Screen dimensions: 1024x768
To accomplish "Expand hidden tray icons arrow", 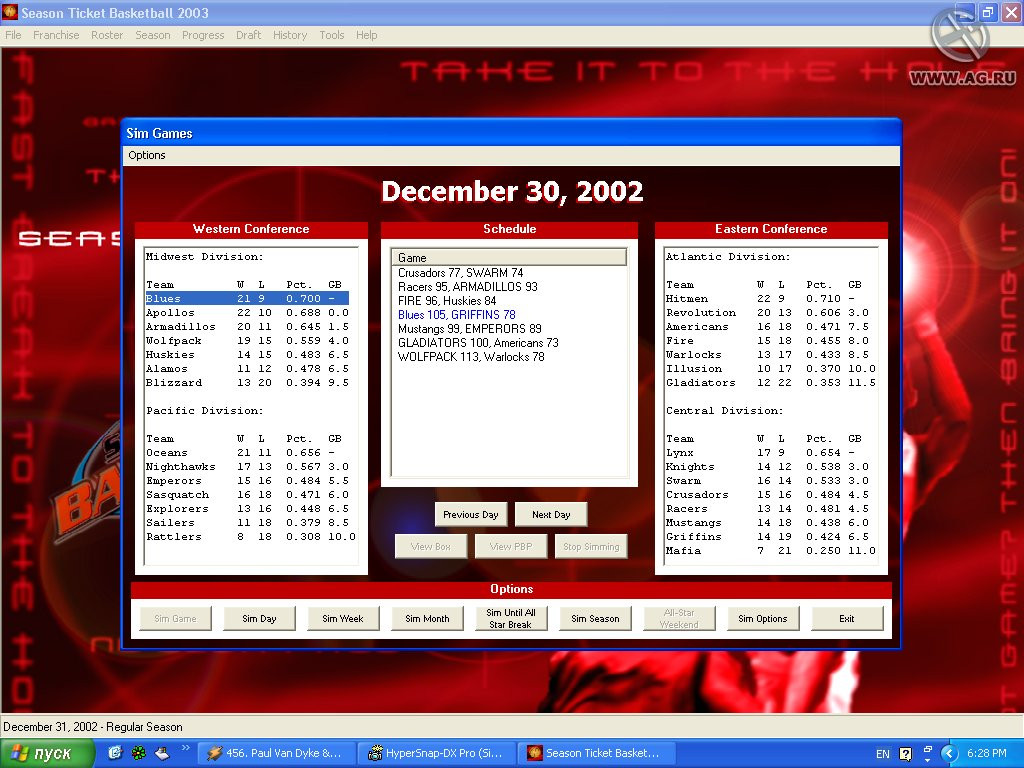I will pyautogui.click(x=949, y=754).
